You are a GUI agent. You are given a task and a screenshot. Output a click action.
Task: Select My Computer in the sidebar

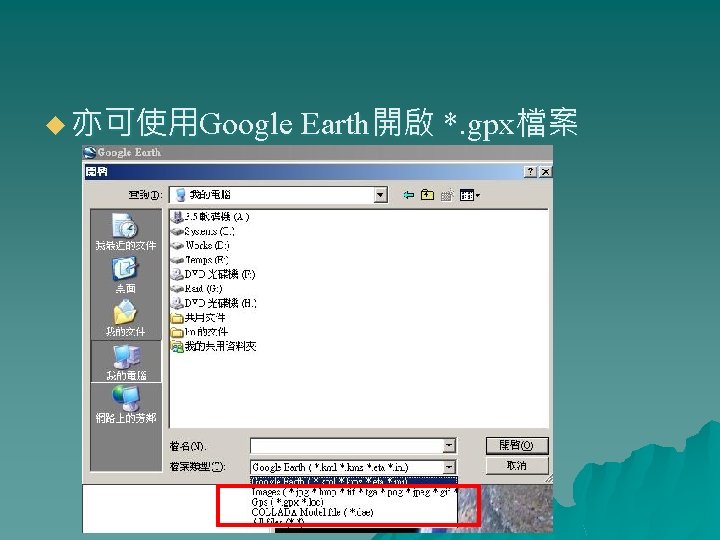(x=126, y=362)
